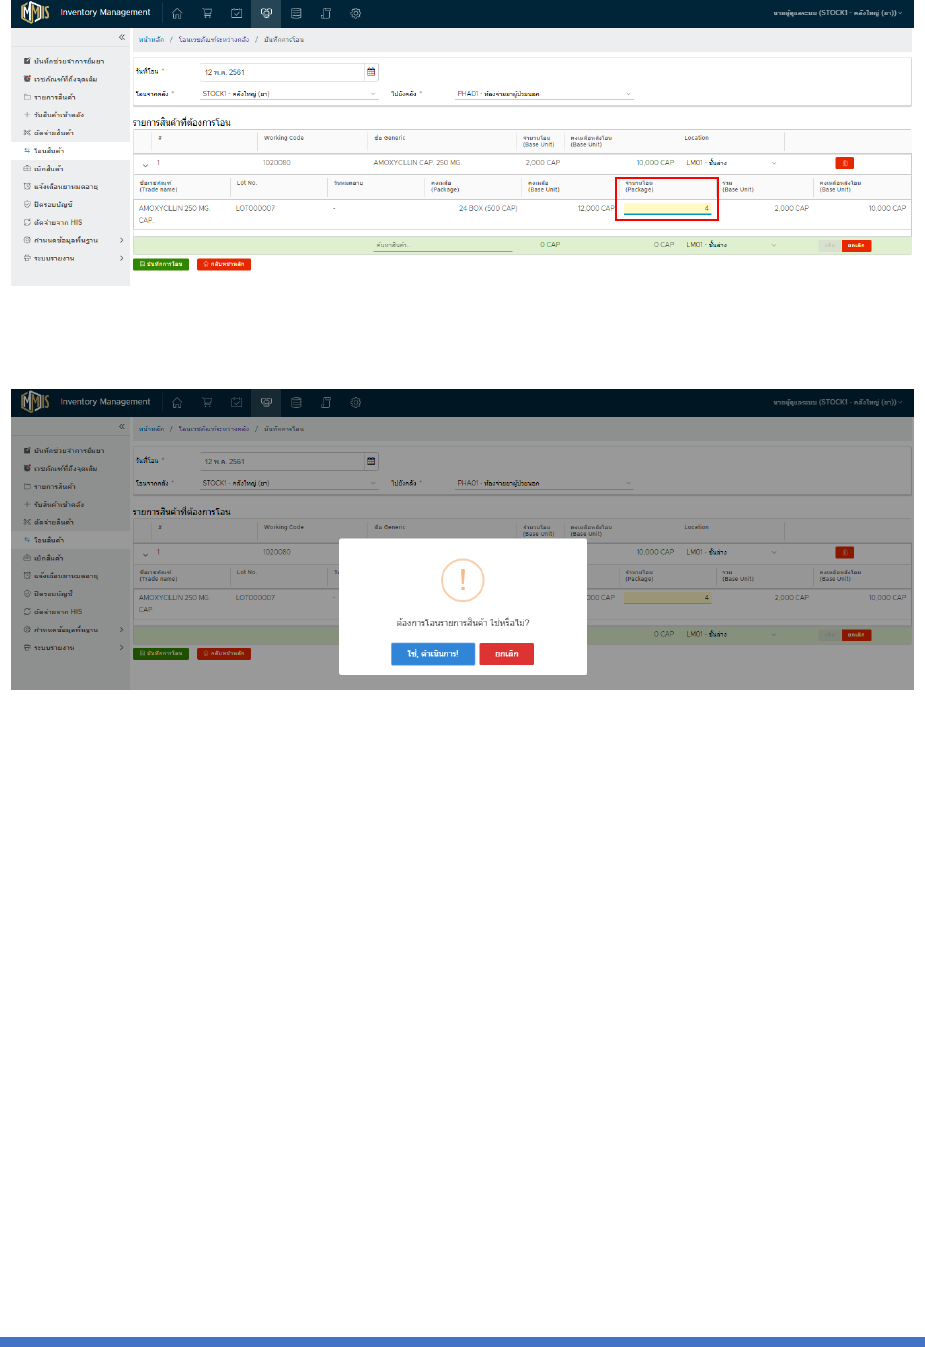
Task: Open the calendar icon beside date 12 พ.ค. 2561, upper screenshot
Action: (x=371, y=72)
